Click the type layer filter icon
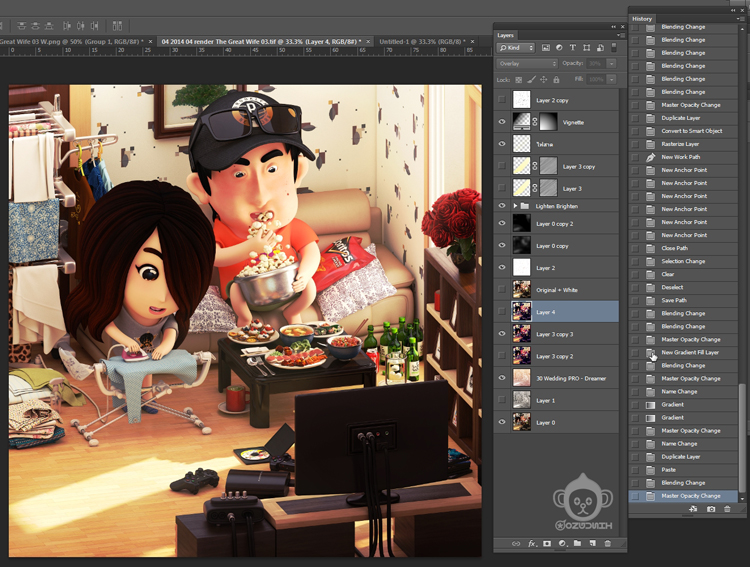 coord(573,48)
